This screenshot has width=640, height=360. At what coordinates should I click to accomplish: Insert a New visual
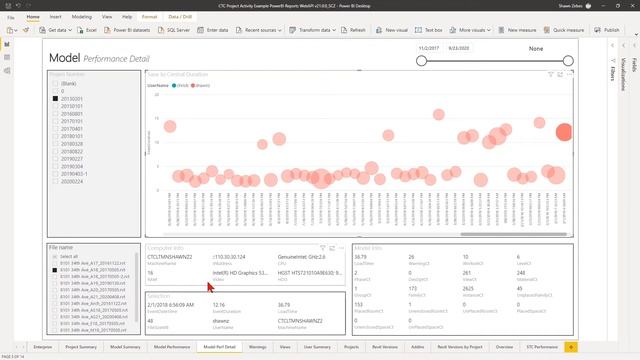tap(391, 30)
